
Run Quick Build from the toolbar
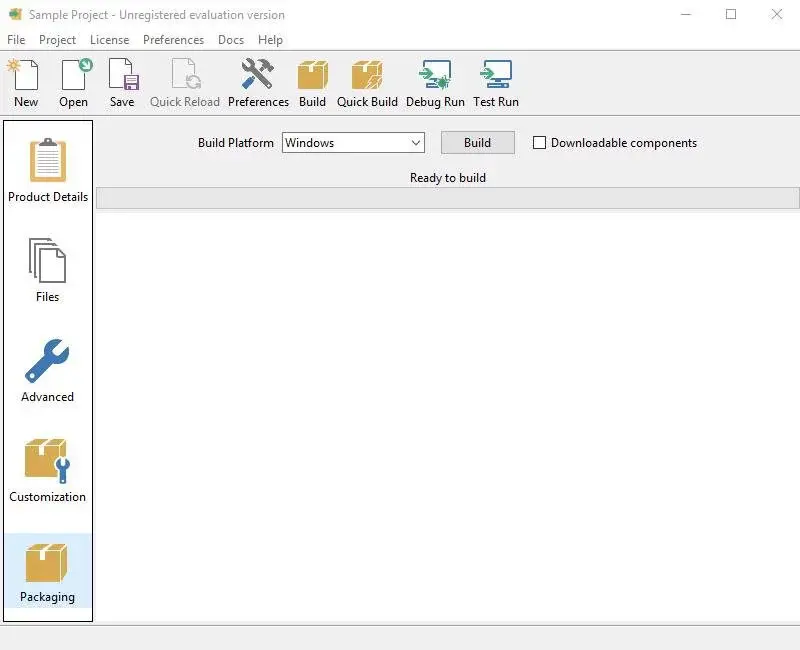point(367,83)
